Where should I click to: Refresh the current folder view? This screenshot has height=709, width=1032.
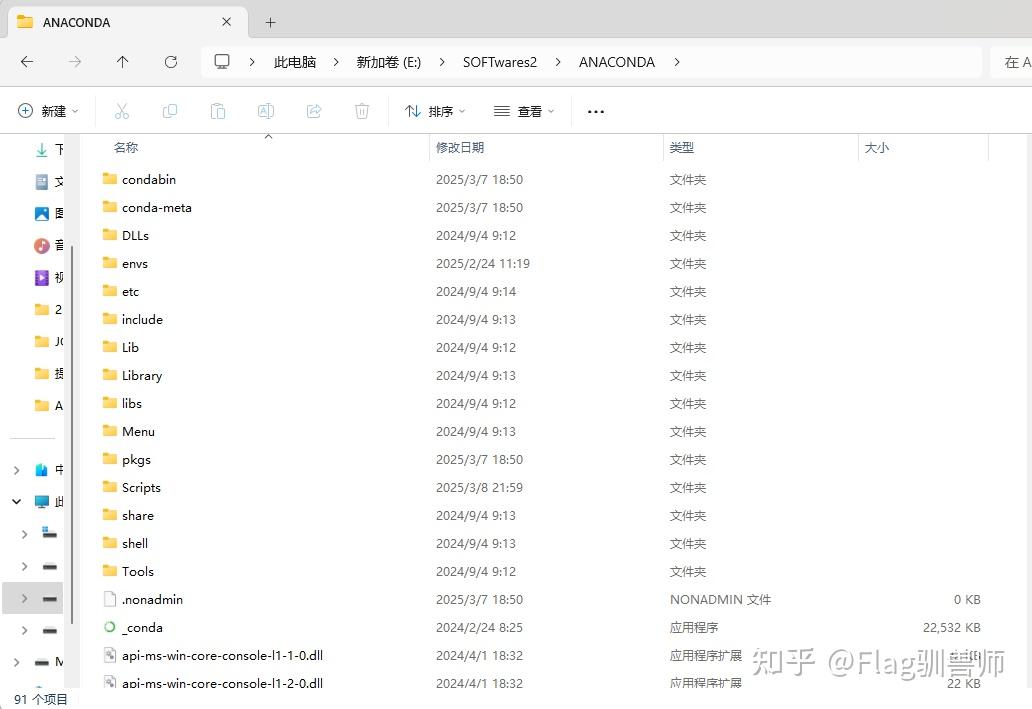(171, 62)
